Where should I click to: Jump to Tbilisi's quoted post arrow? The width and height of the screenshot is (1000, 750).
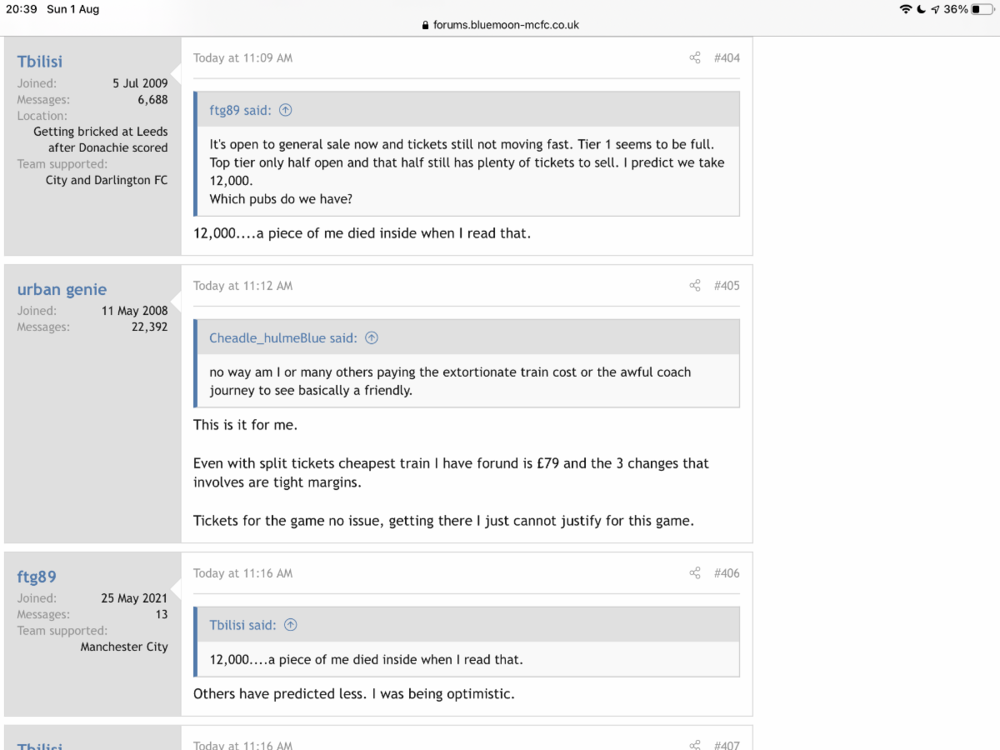[291, 625]
